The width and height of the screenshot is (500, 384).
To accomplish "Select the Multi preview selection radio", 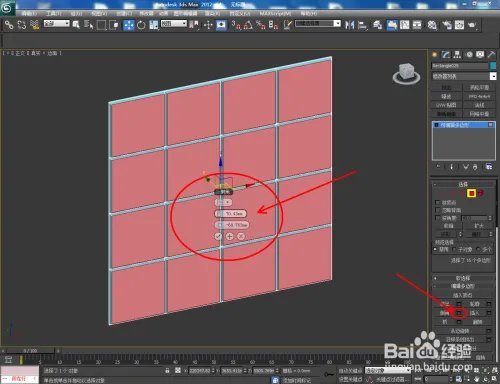I will click(478, 249).
